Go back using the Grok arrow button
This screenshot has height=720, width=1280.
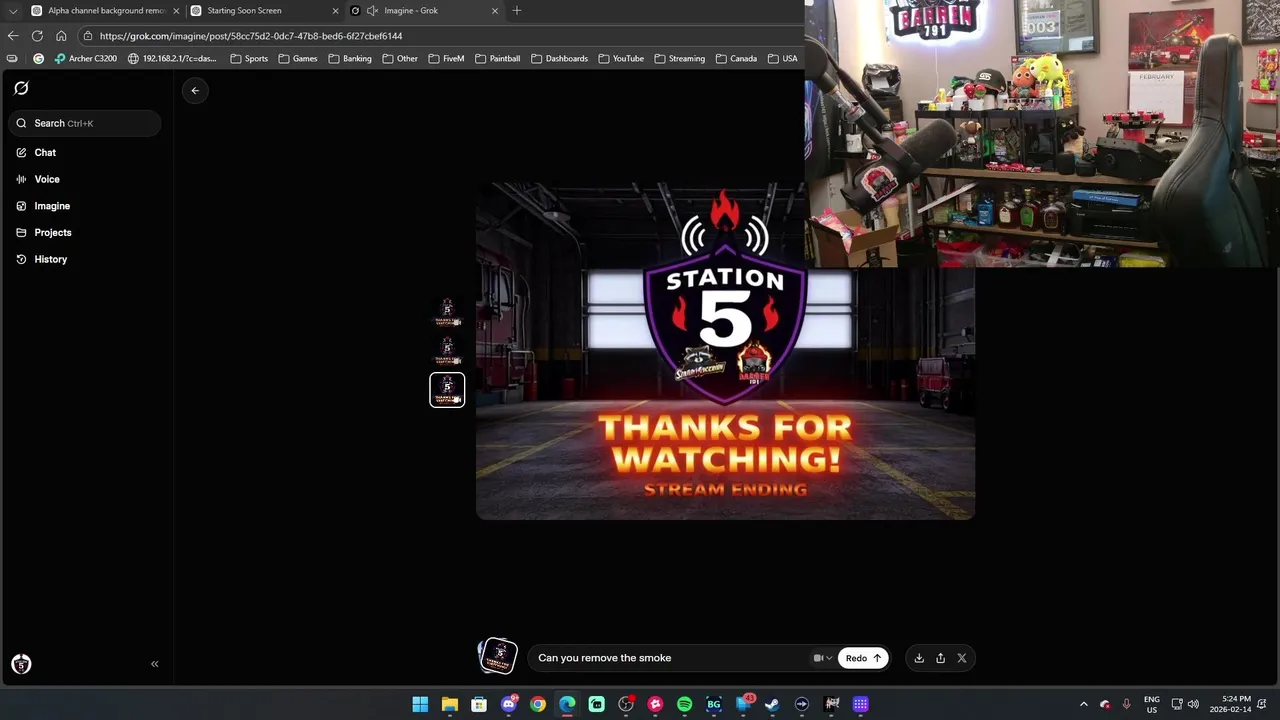(195, 90)
